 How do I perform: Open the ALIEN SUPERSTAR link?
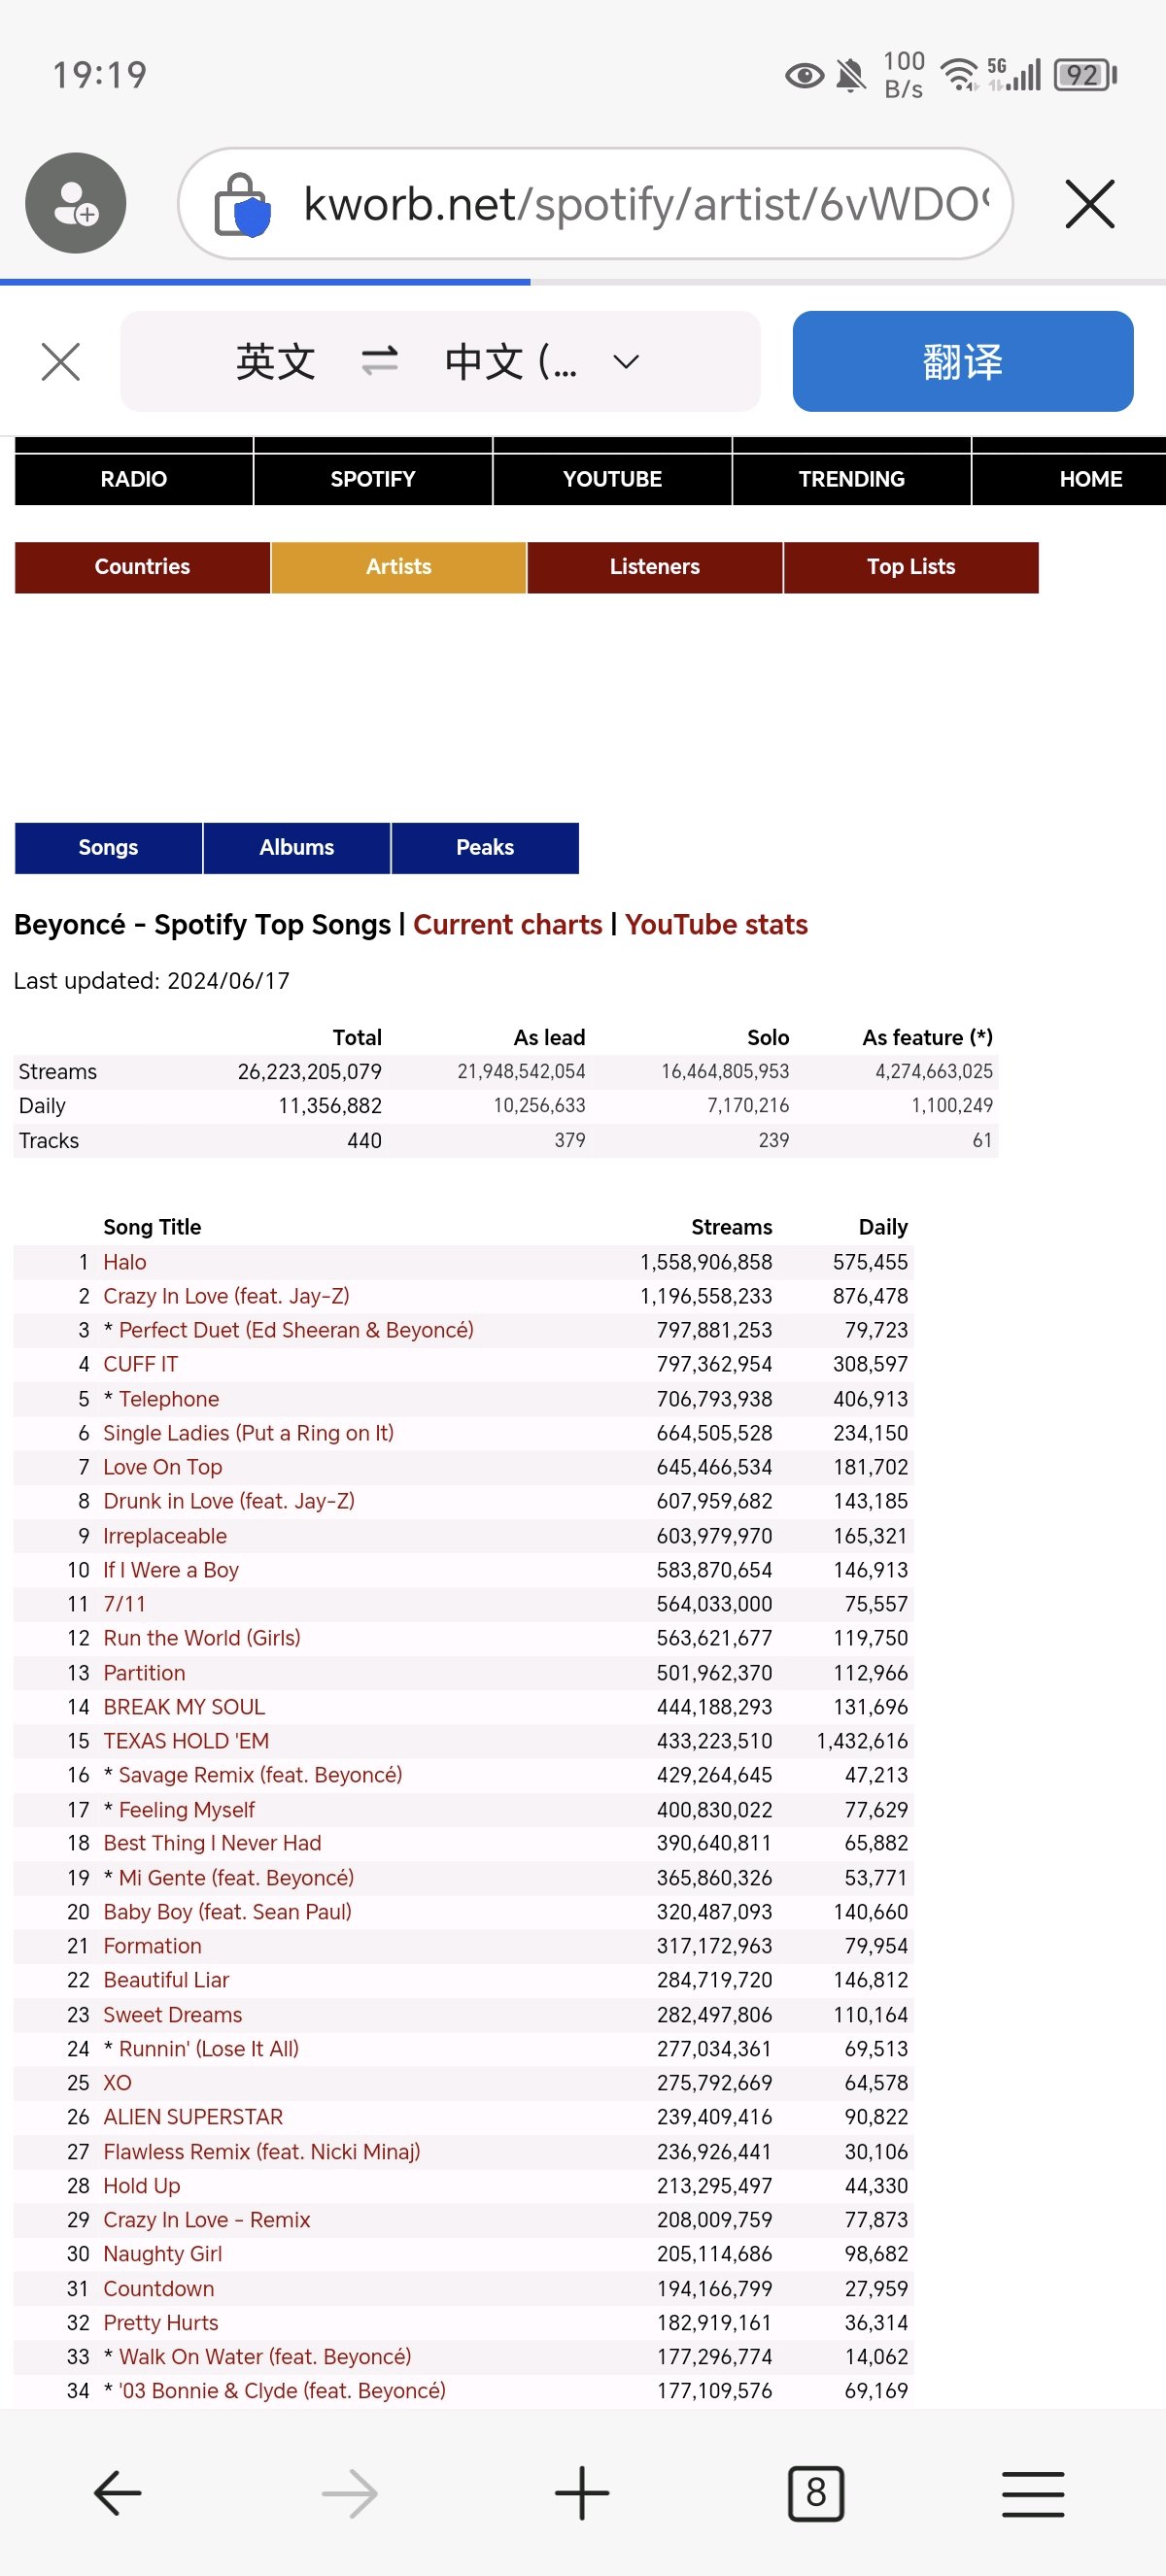click(x=193, y=2117)
